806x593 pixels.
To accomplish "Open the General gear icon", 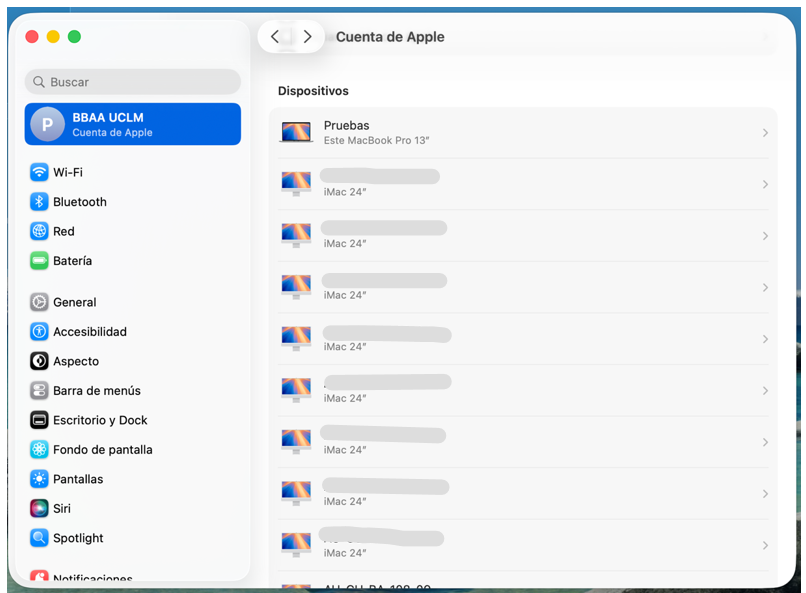I will tap(39, 302).
